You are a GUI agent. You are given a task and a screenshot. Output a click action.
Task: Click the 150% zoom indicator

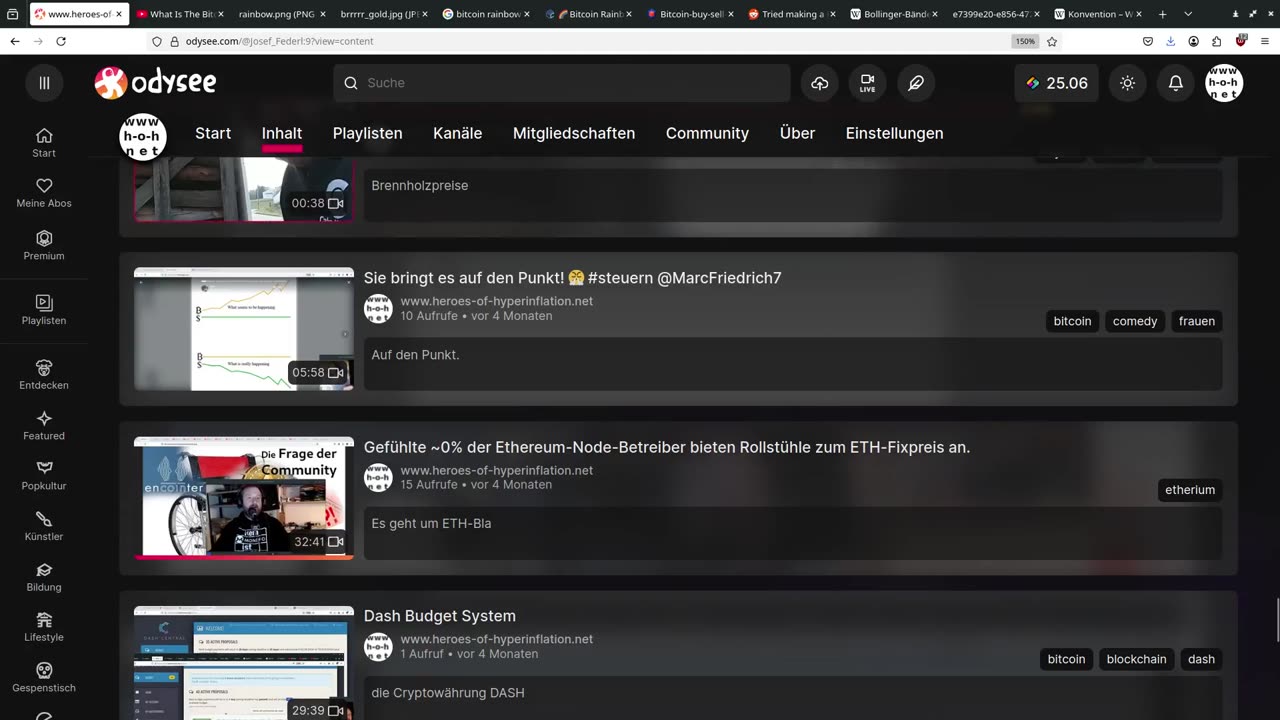pos(1025,41)
